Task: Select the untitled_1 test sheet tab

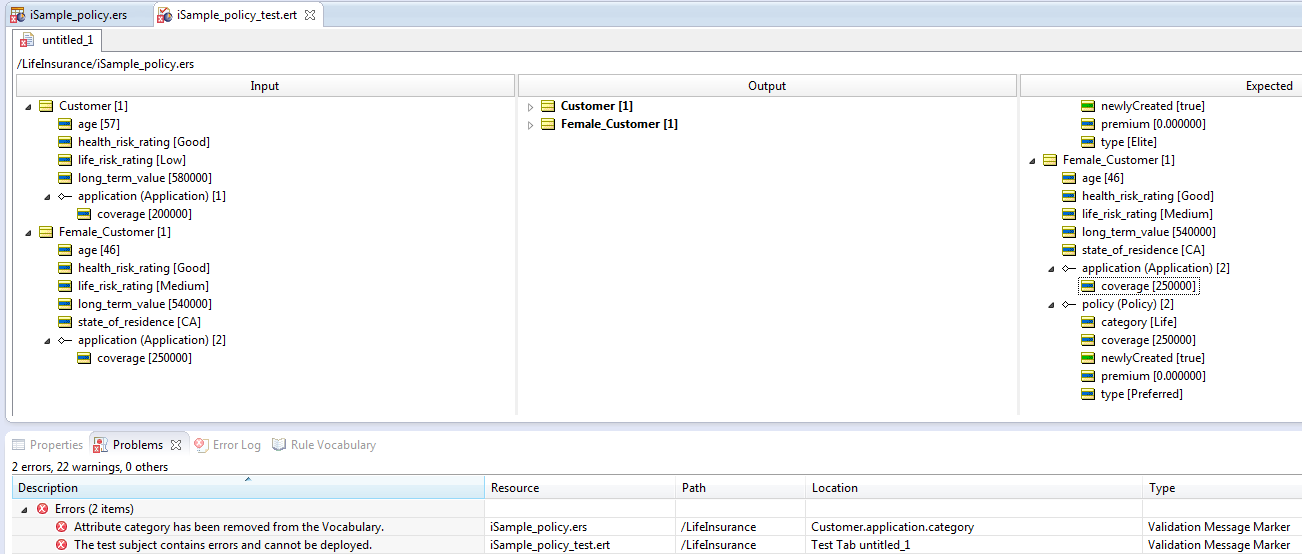Action: click(58, 40)
